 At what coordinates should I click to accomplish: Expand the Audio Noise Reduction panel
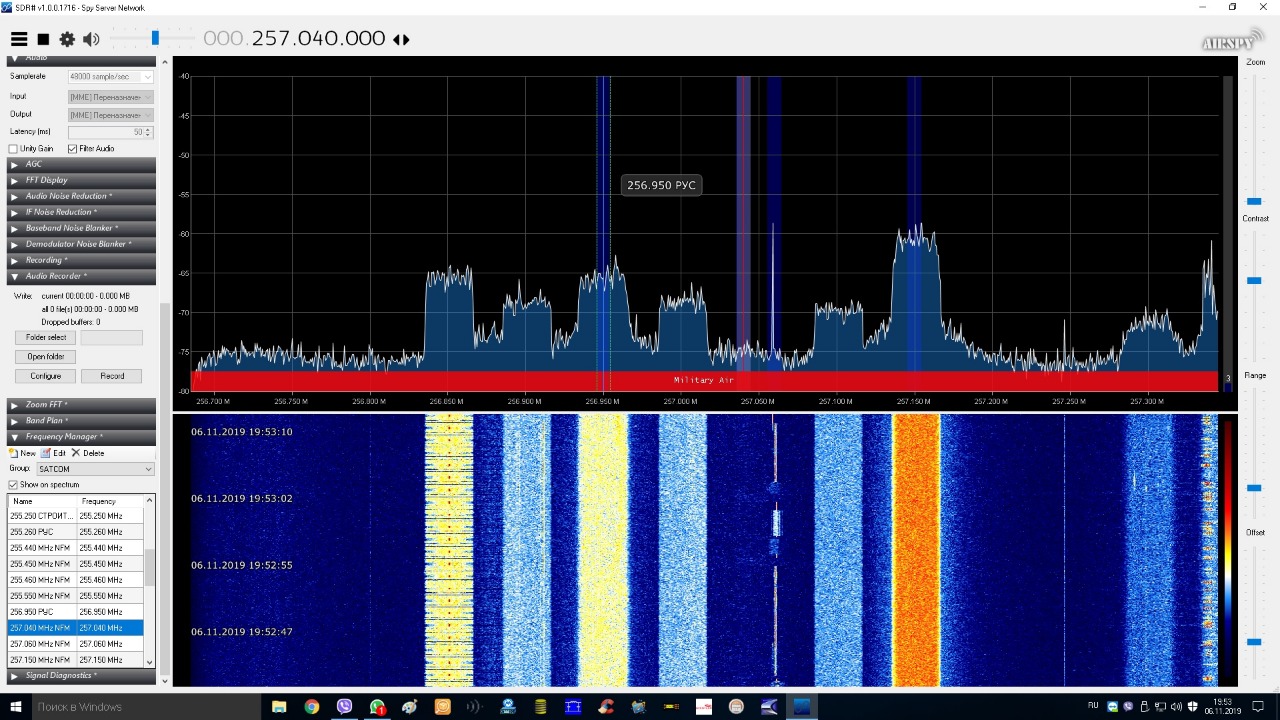click(81, 196)
